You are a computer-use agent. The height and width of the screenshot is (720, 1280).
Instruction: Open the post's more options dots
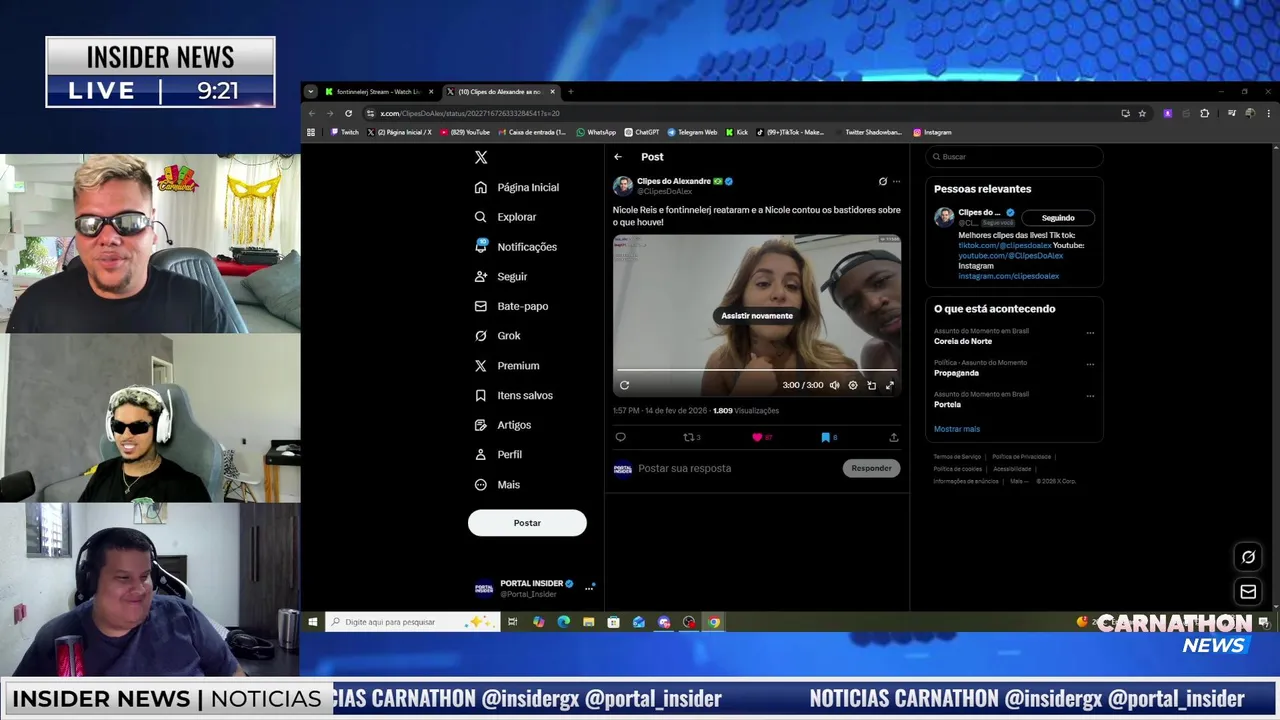[896, 182]
